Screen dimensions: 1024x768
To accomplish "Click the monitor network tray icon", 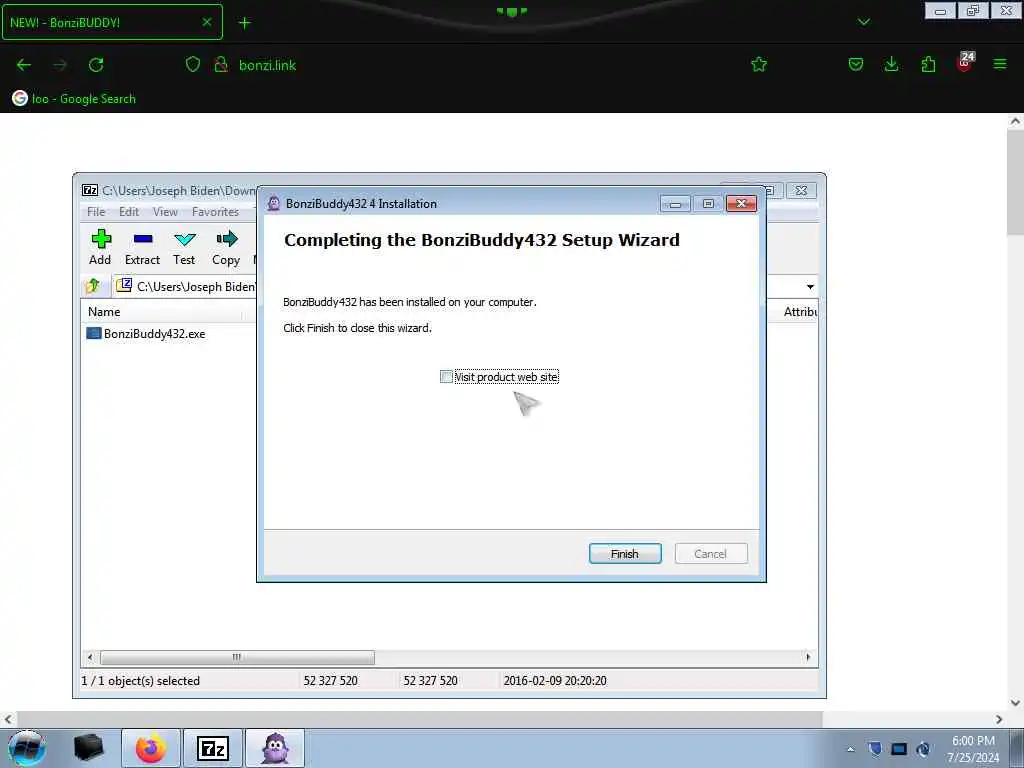I will pyautogui.click(x=899, y=749).
